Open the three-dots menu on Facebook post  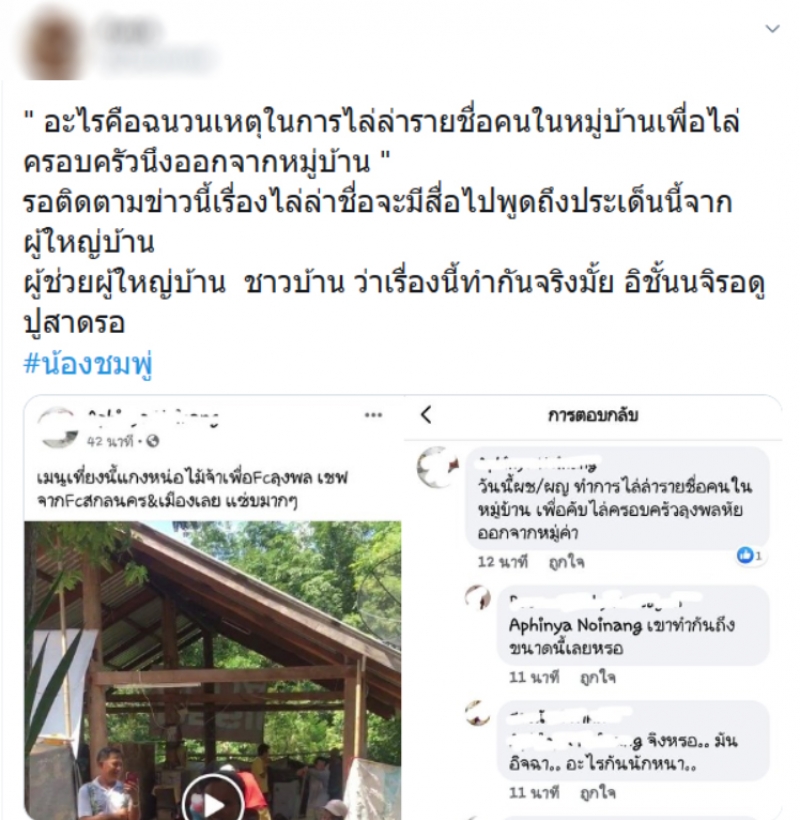[373, 415]
